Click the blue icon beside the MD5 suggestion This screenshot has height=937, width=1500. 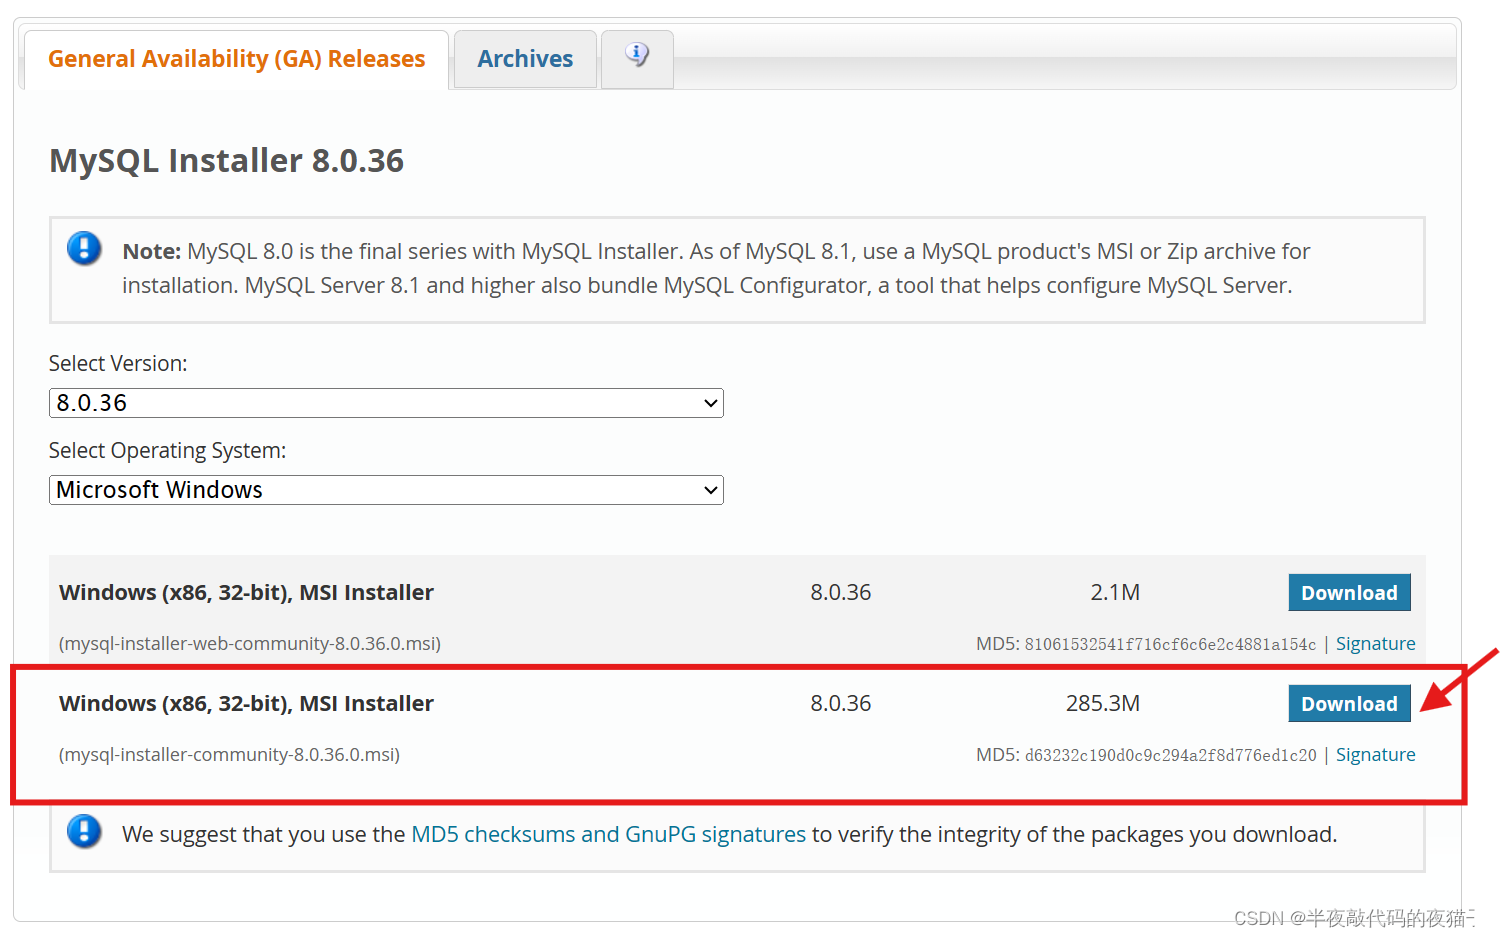tap(84, 831)
